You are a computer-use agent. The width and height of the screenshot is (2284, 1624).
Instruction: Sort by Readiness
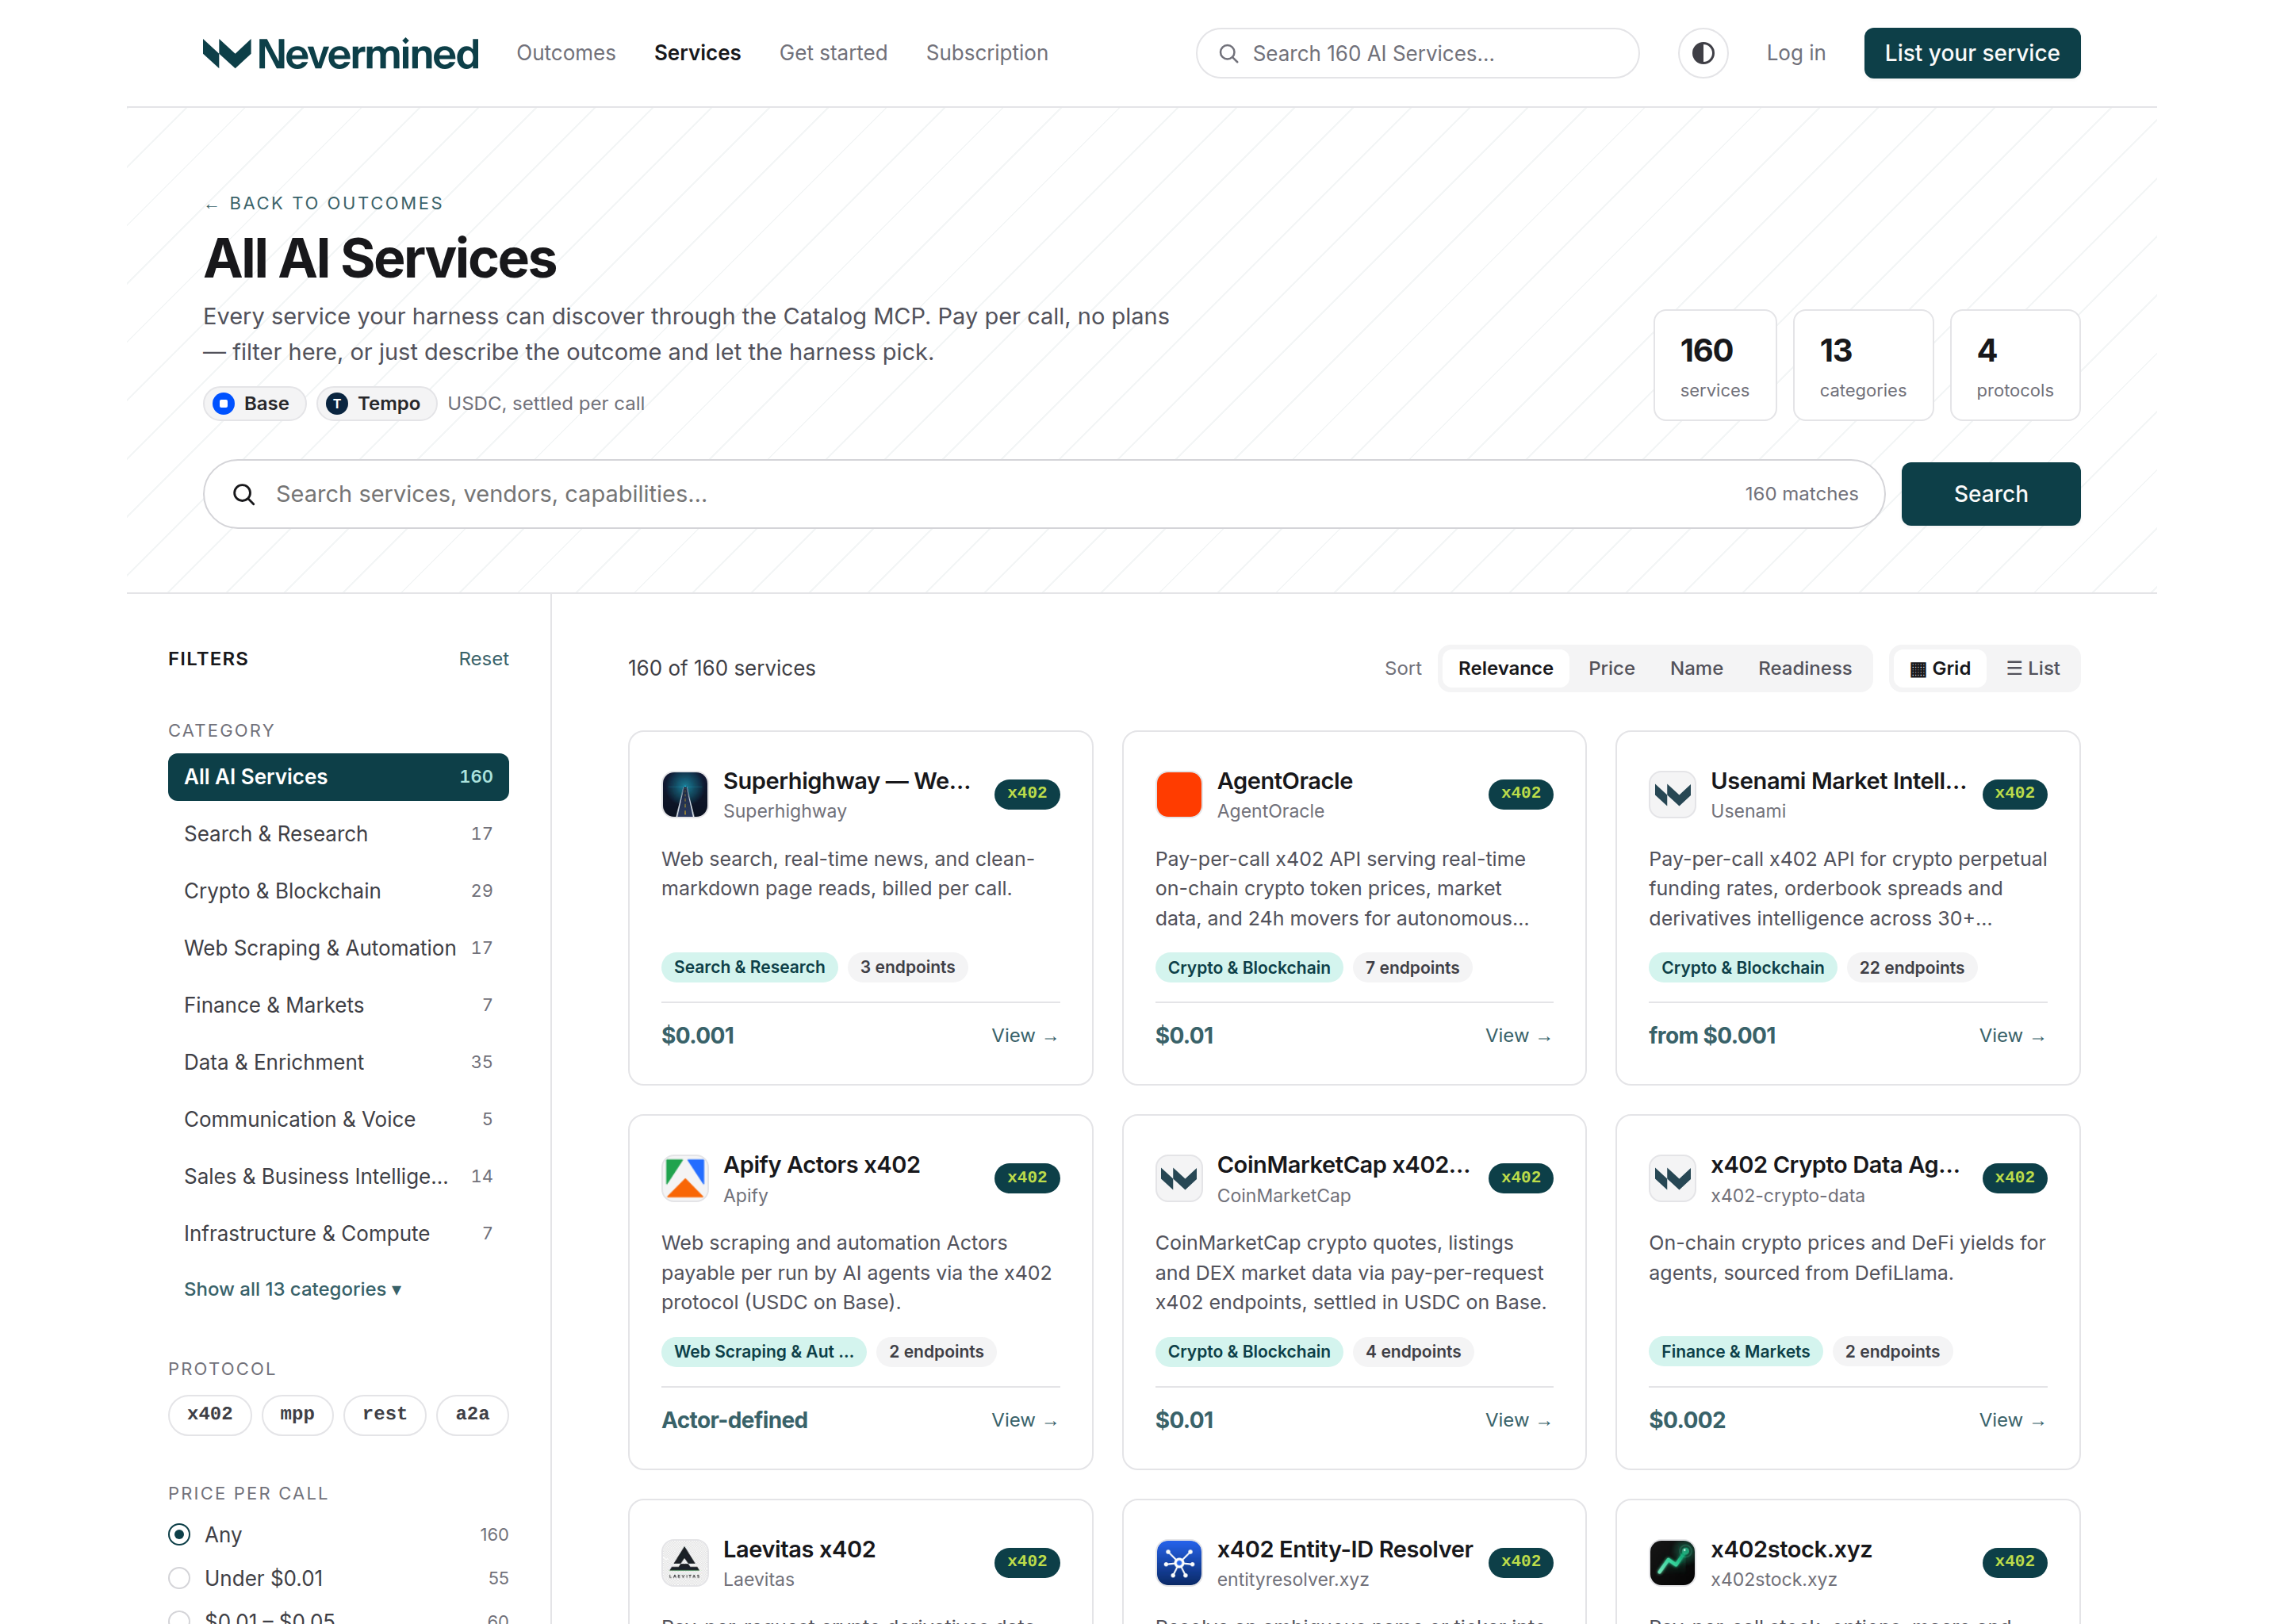click(1804, 668)
